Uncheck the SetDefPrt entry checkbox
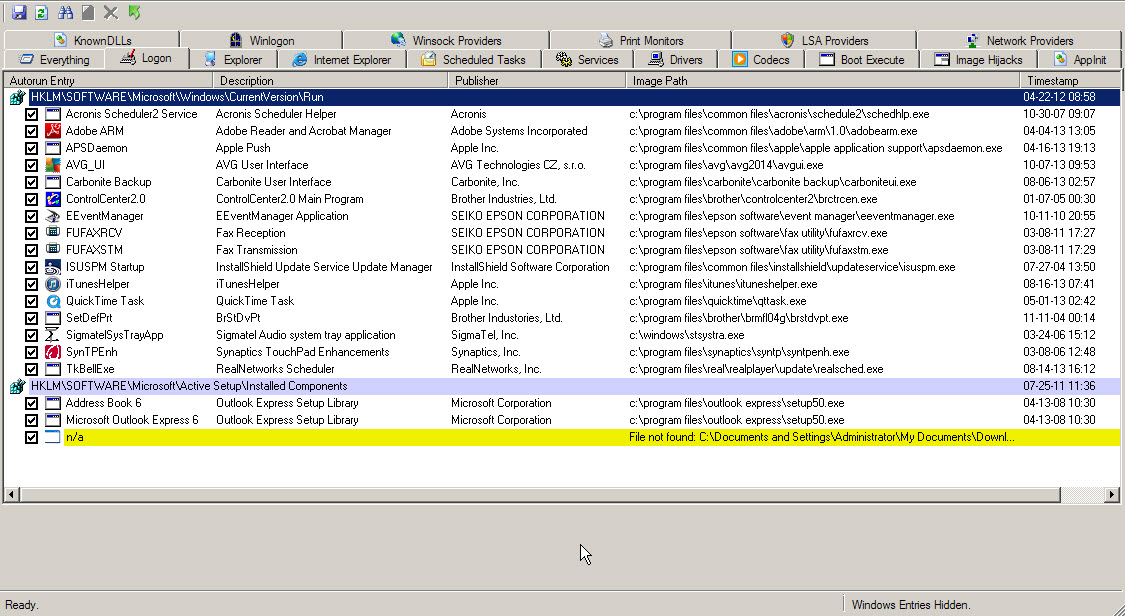Viewport: 1125px width, 616px height. pos(31,318)
